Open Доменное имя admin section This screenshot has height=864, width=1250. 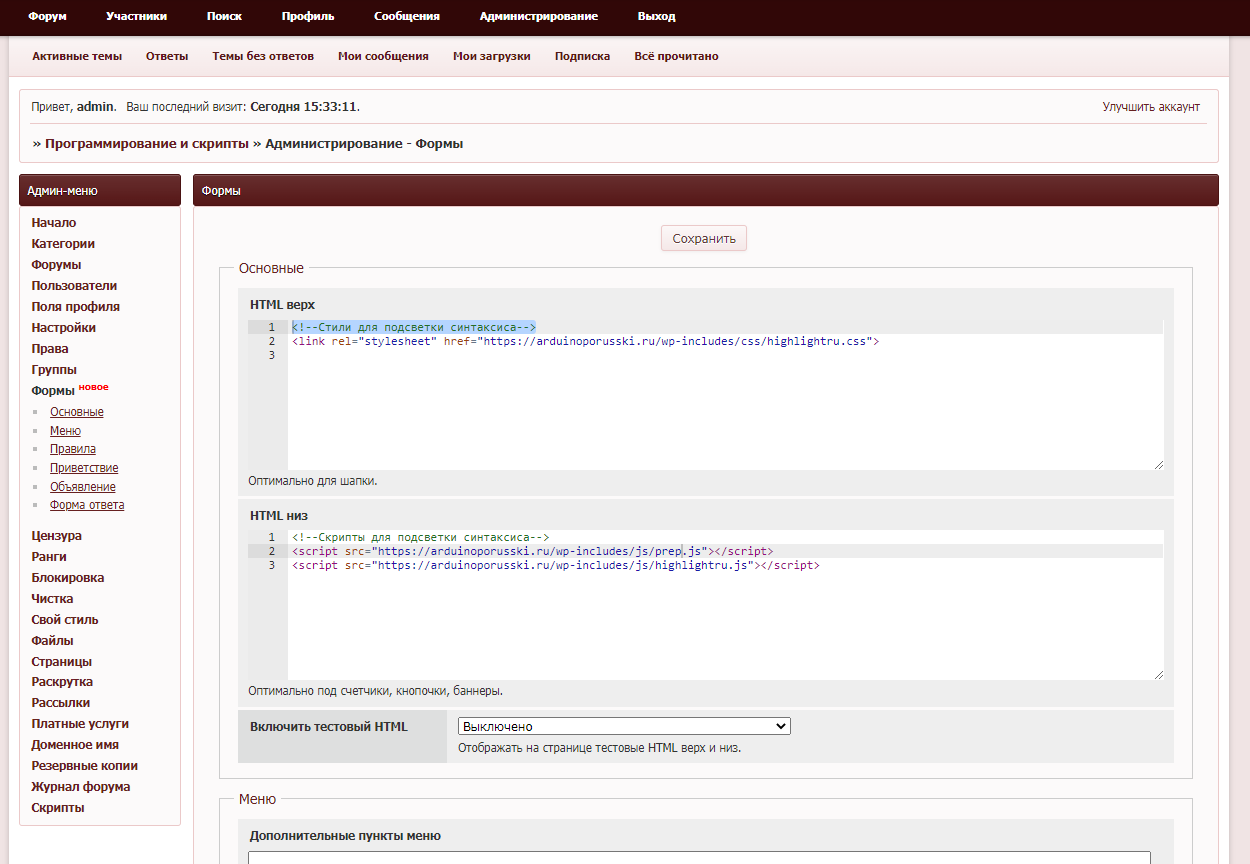[x=75, y=745]
